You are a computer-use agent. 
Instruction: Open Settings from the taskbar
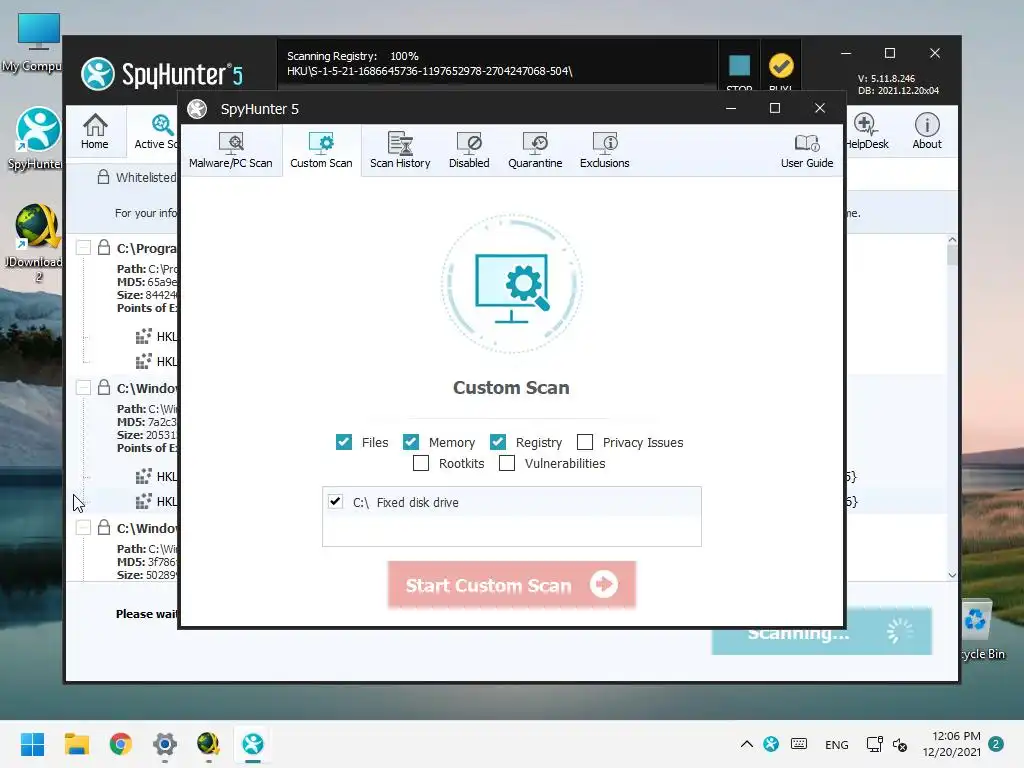[165, 744]
